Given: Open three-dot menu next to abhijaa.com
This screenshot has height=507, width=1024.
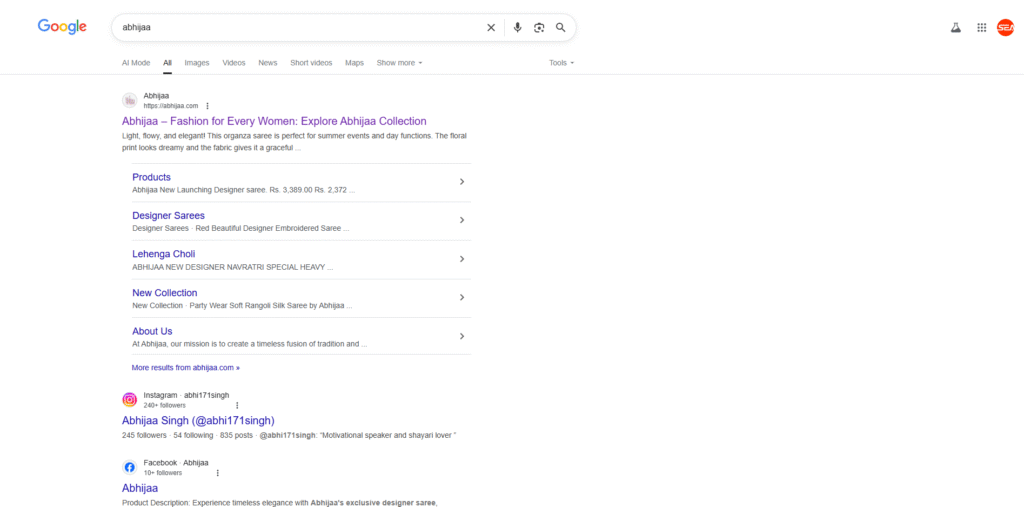Looking at the screenshot, I should 208,106.
